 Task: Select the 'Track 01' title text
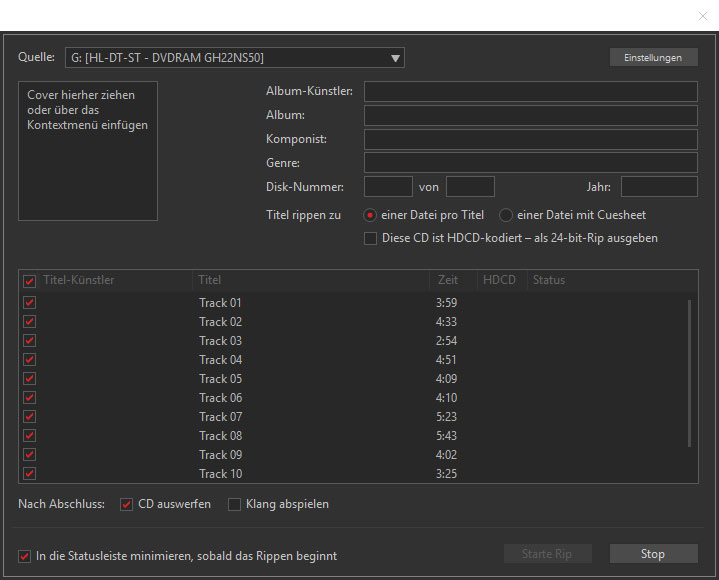pyautogui.click(x=220, y=303)
